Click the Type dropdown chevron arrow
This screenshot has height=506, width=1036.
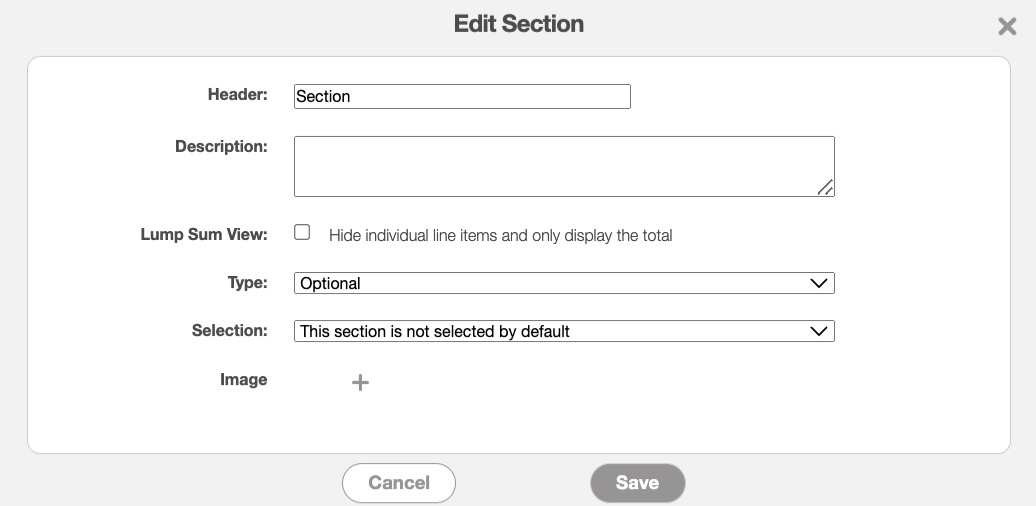819,283
